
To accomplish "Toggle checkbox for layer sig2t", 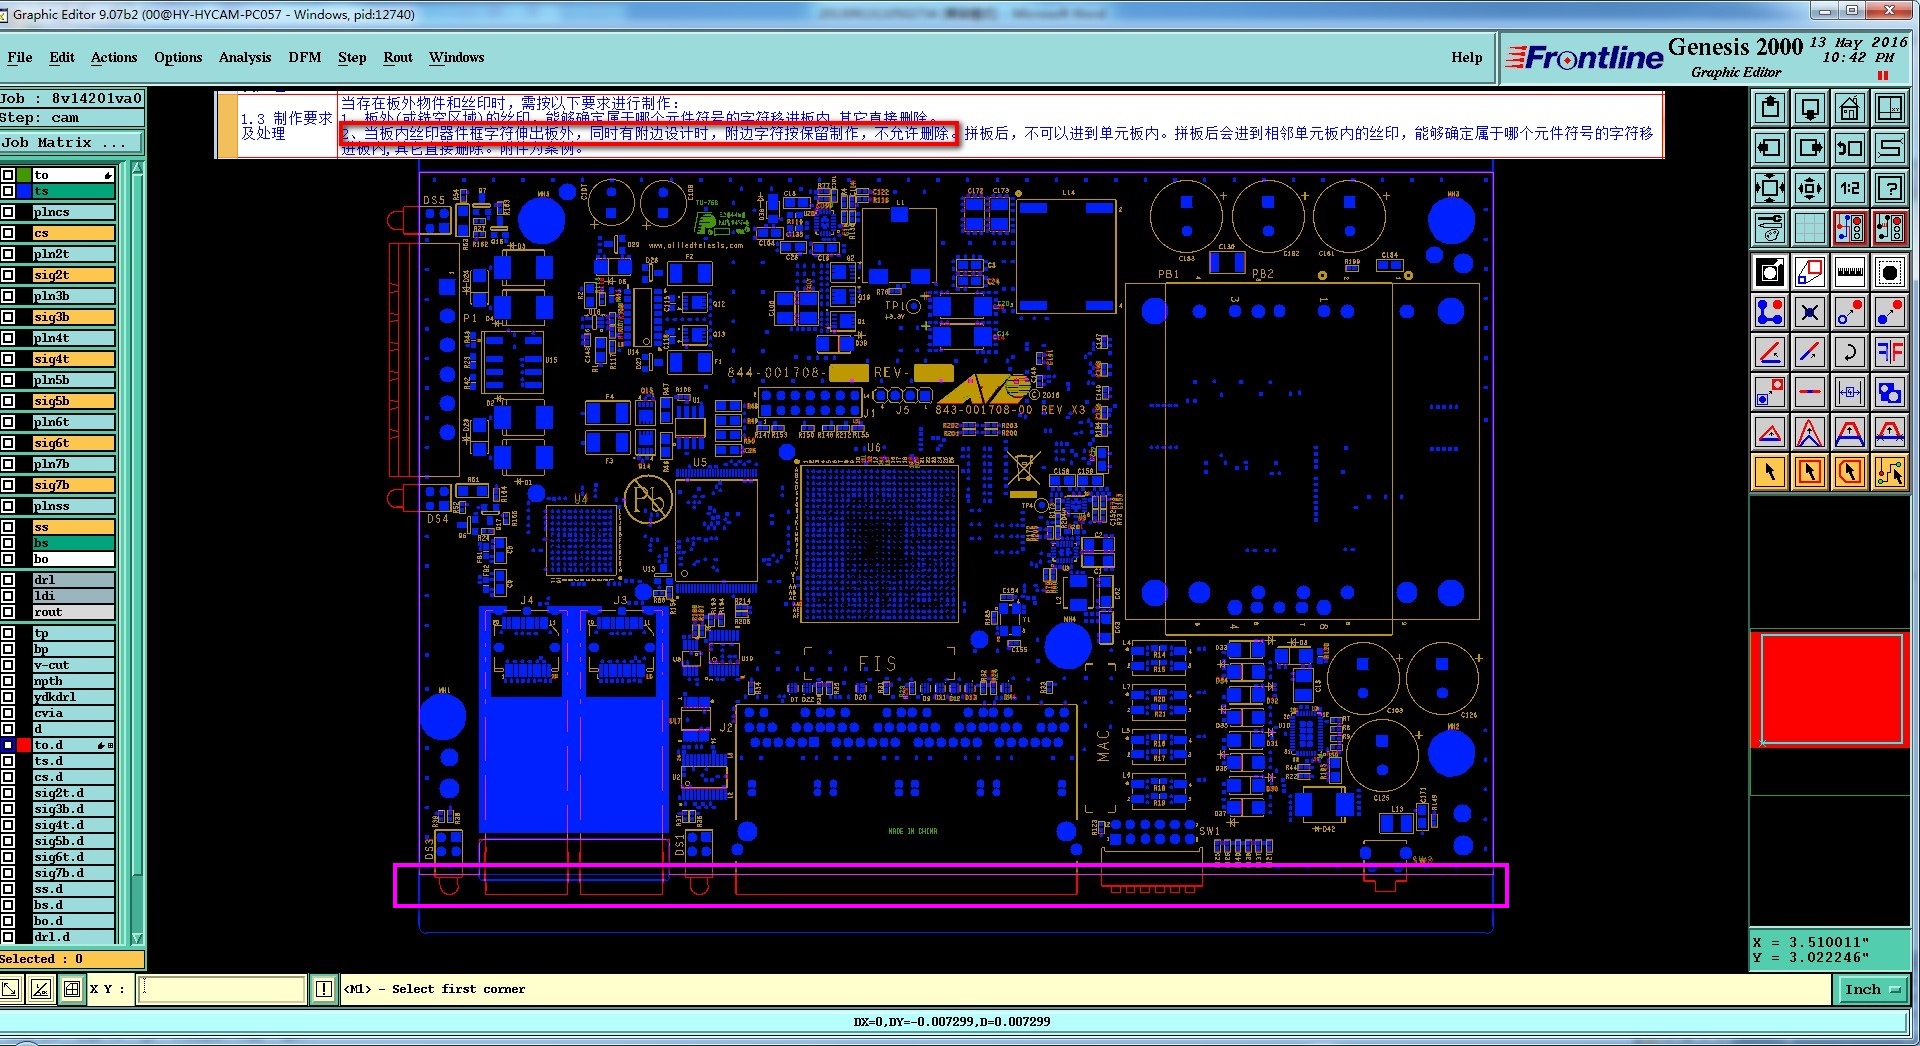I will 8,275.
